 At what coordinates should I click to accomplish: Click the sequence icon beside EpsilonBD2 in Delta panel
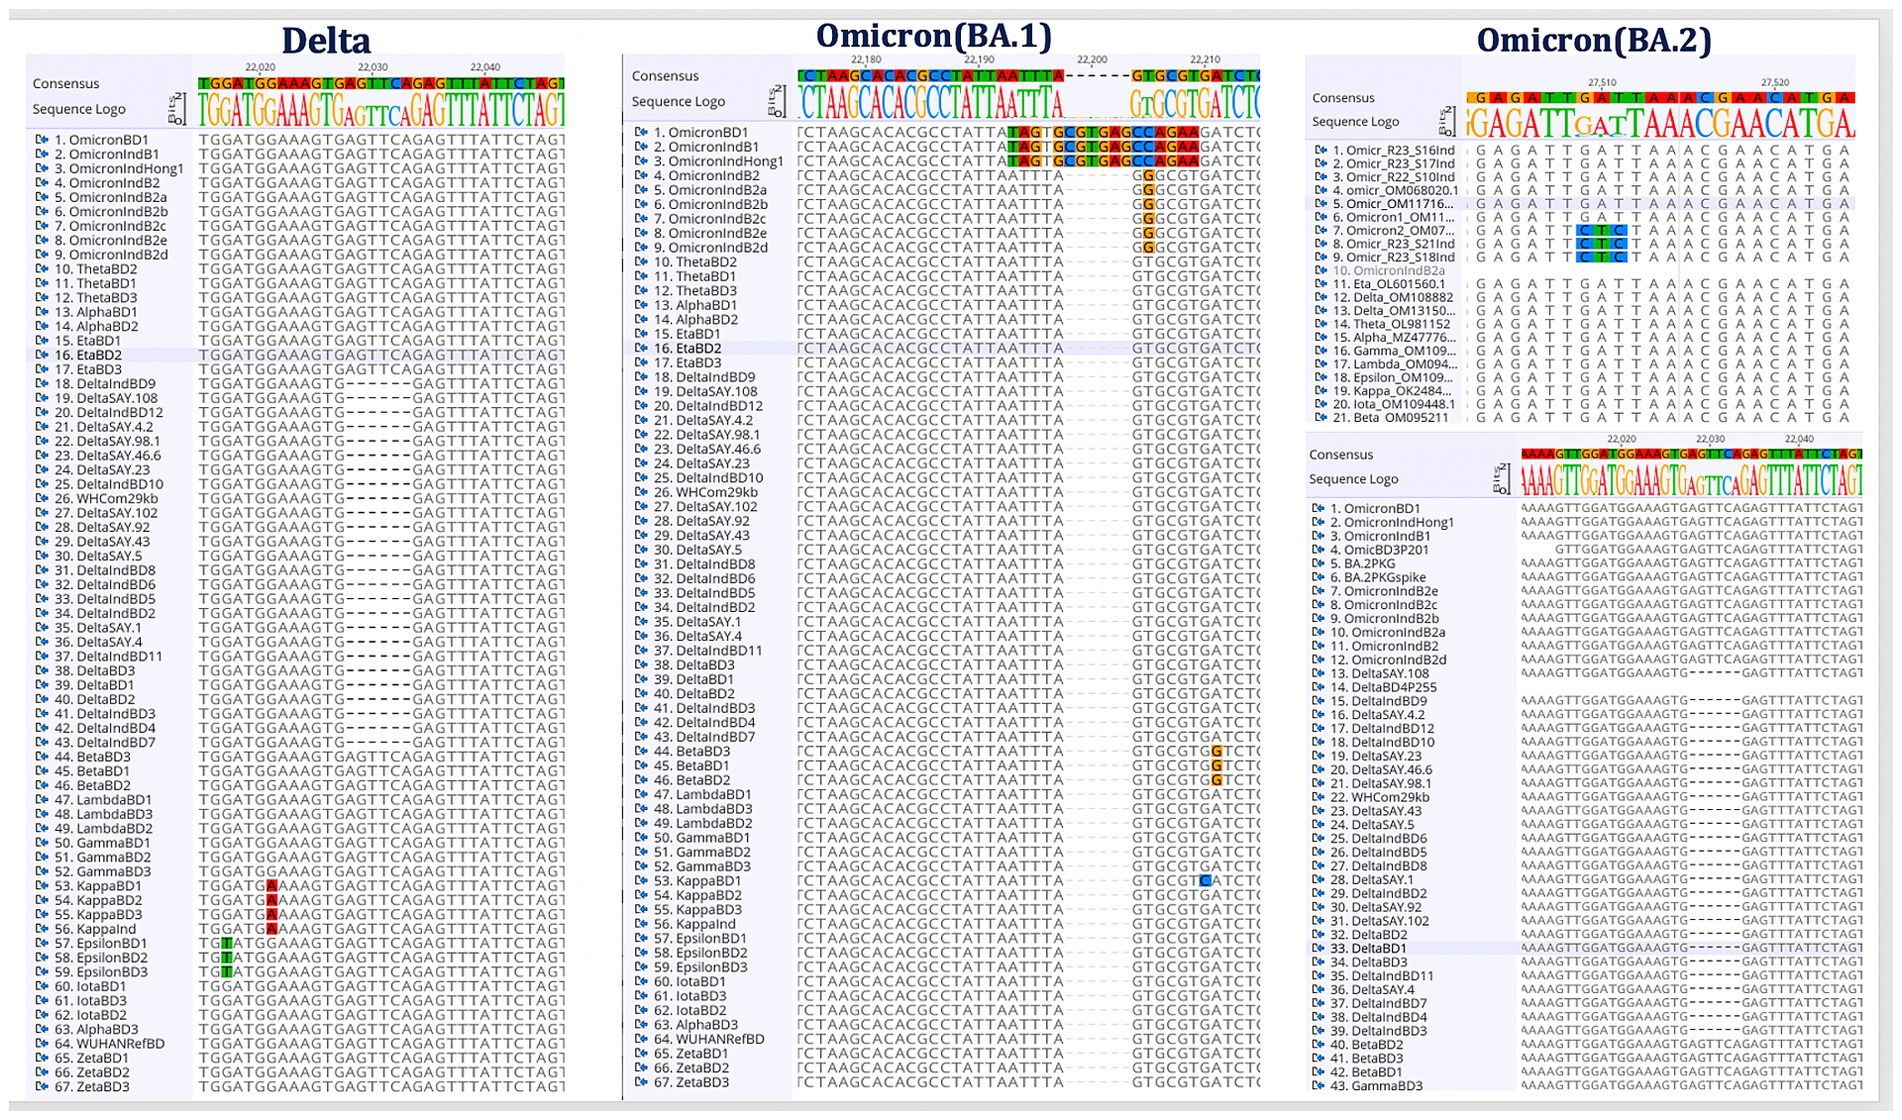[x=42, y=957]
